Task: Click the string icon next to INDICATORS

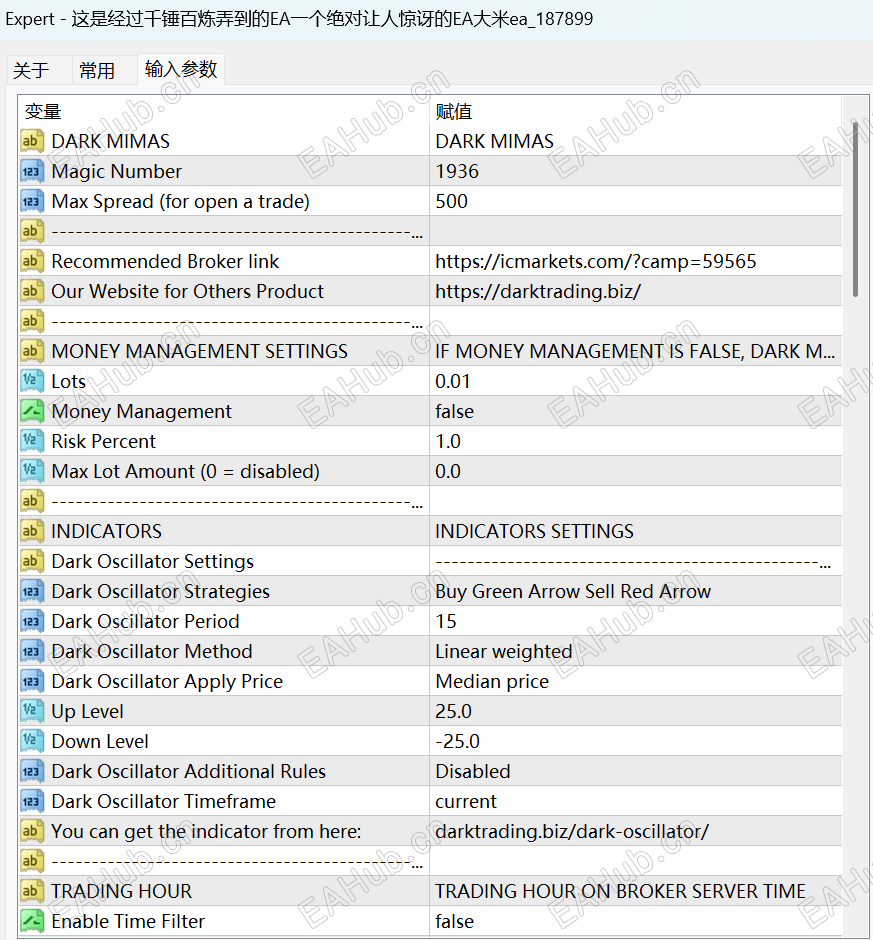Action: (x=32, y=531)
